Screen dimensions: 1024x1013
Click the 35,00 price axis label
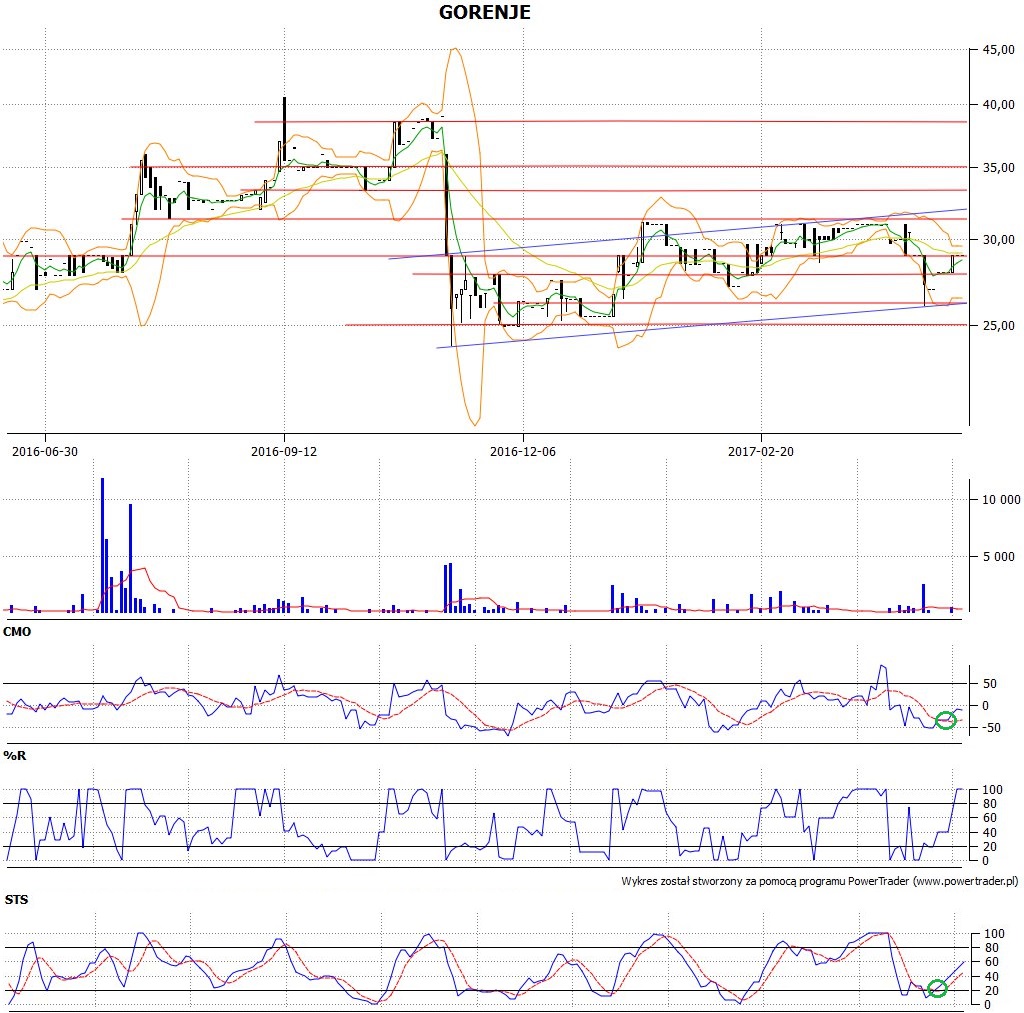click(x=999, y=168)
